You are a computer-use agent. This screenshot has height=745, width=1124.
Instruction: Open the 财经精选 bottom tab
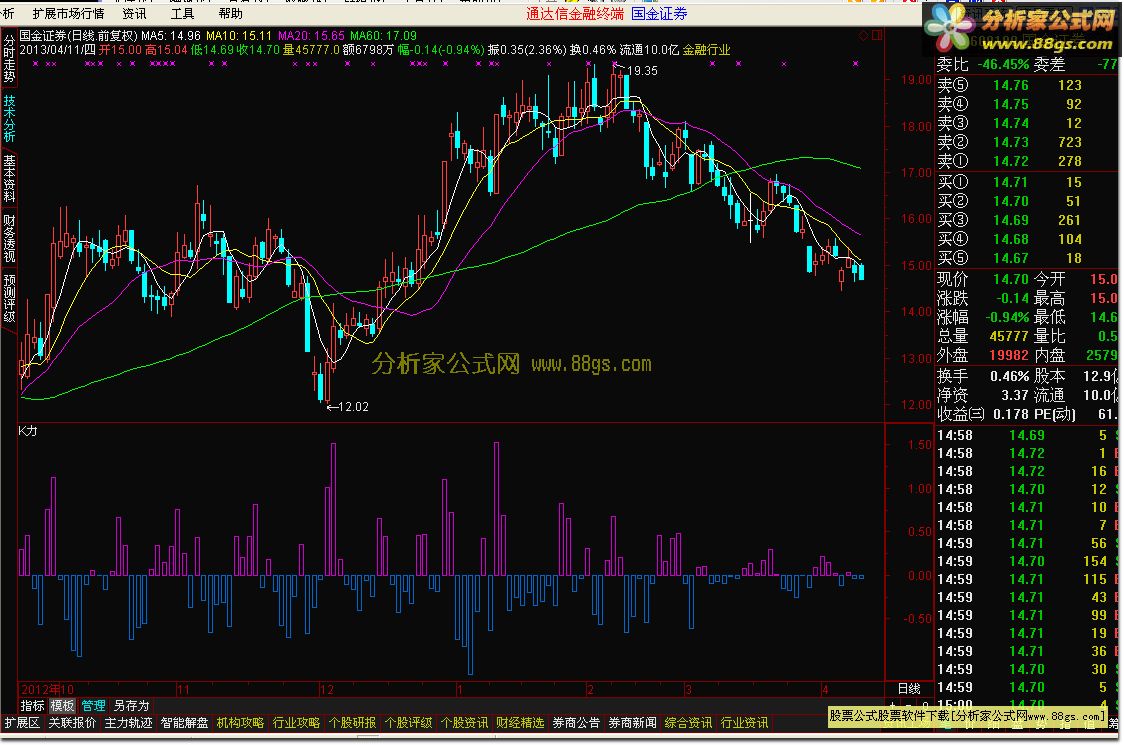520,723
